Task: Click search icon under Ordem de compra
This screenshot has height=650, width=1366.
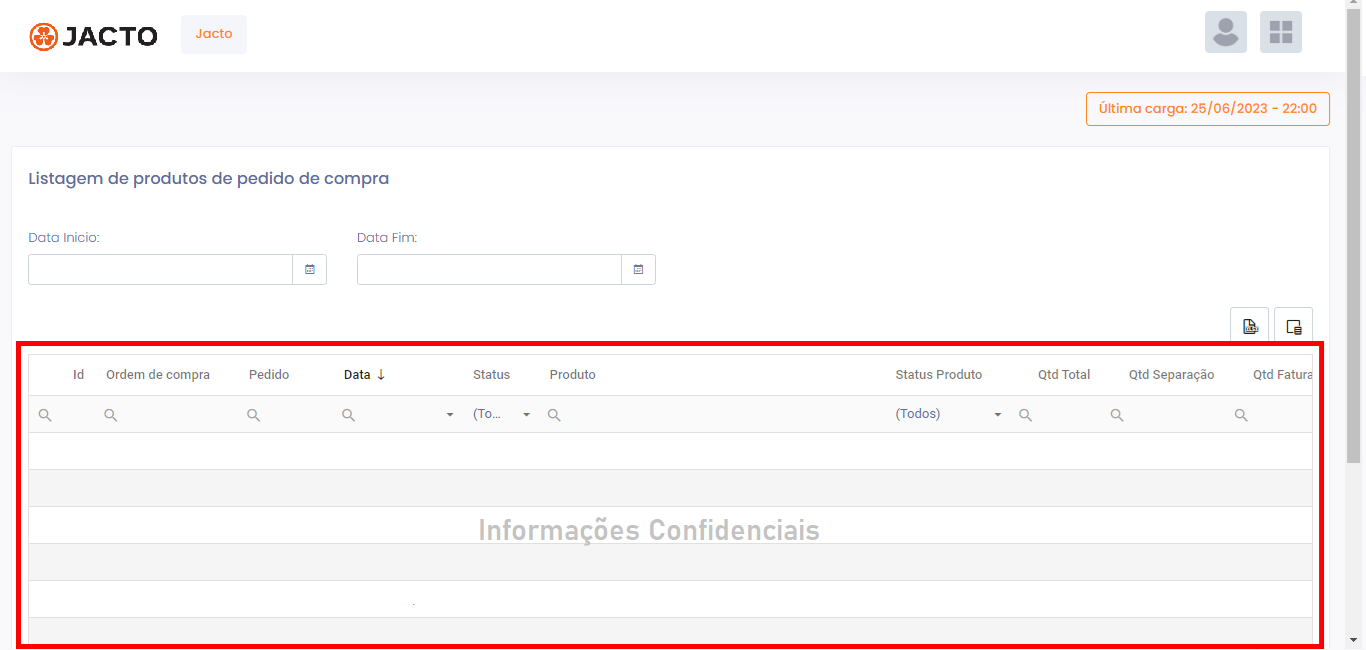Action: [x=111, y=415]
